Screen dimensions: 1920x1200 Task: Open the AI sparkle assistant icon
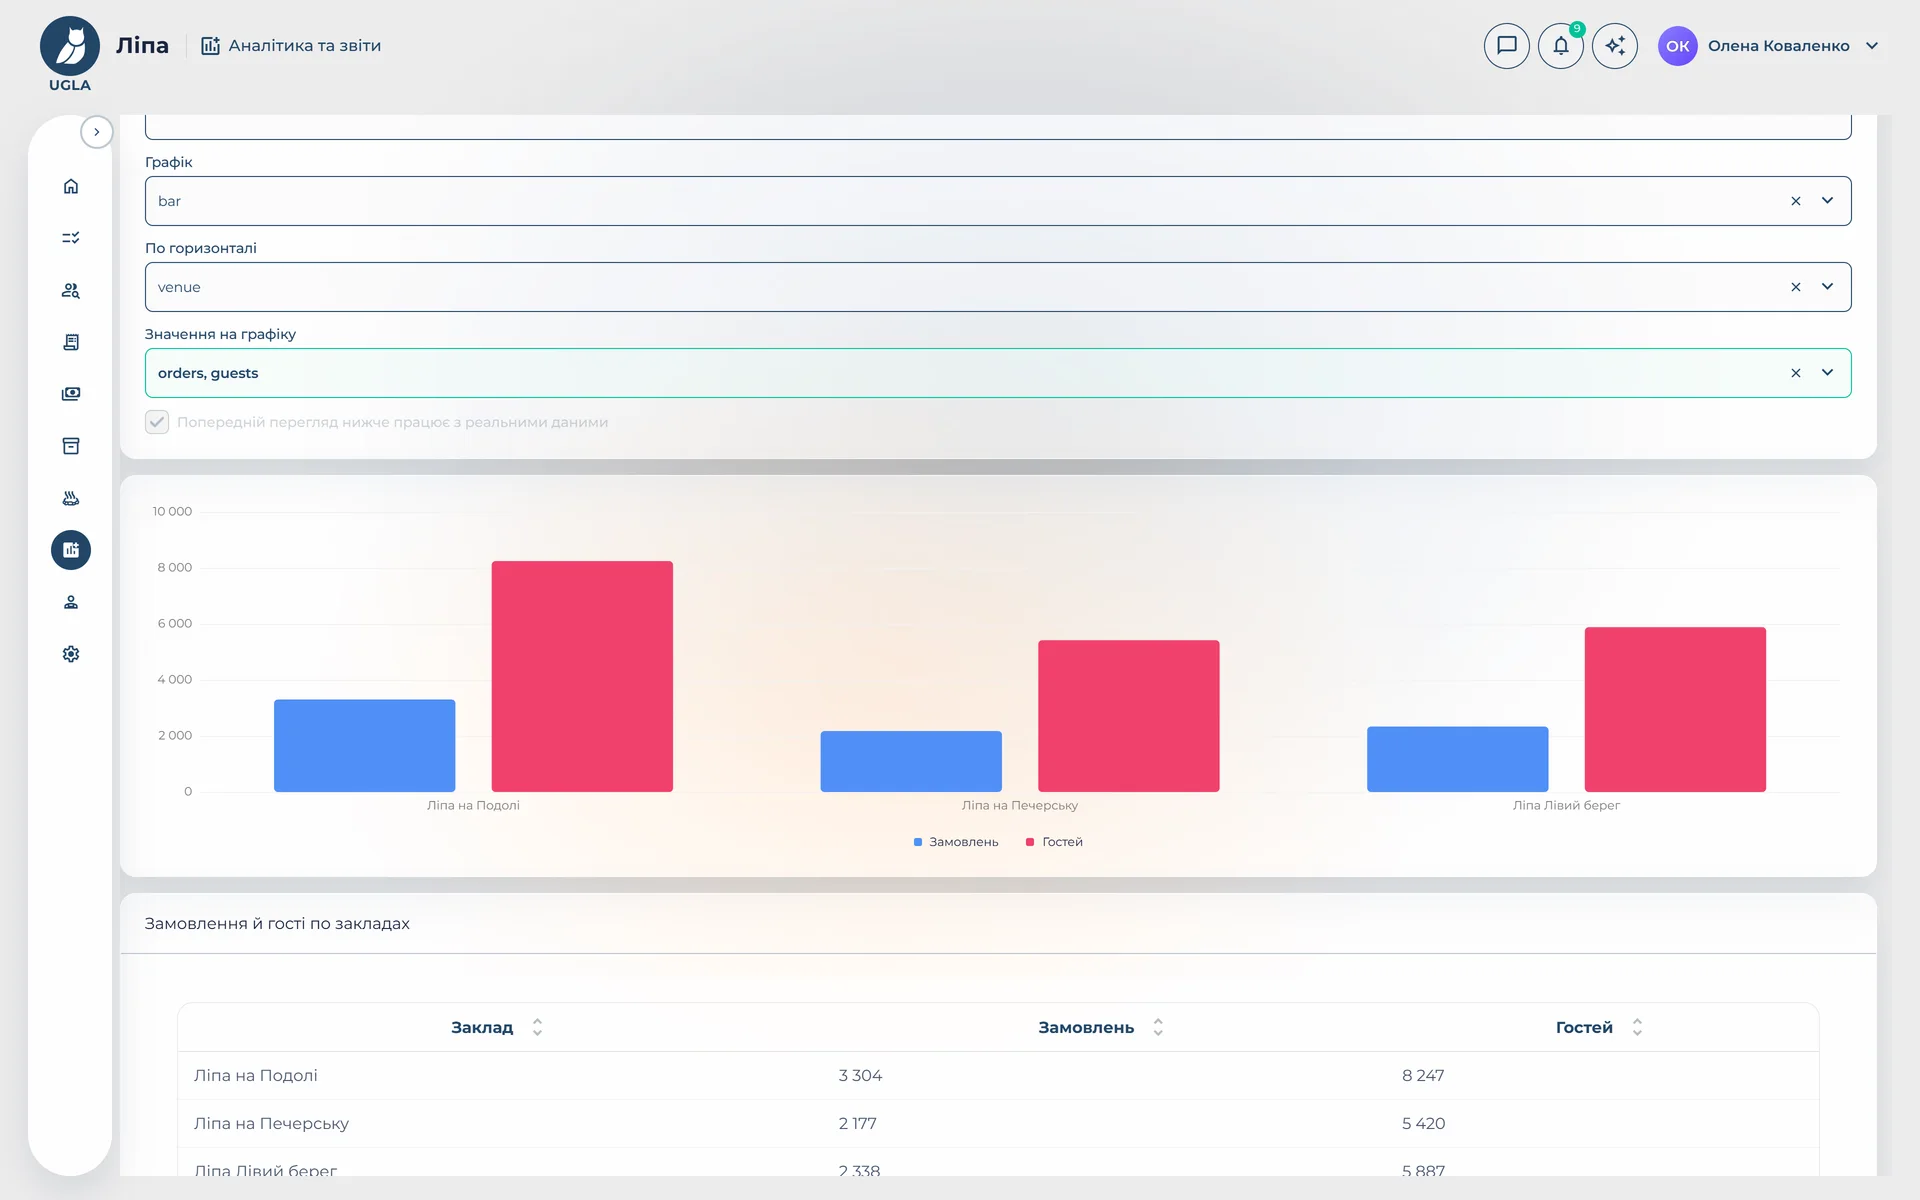(x=1615, y=46)
